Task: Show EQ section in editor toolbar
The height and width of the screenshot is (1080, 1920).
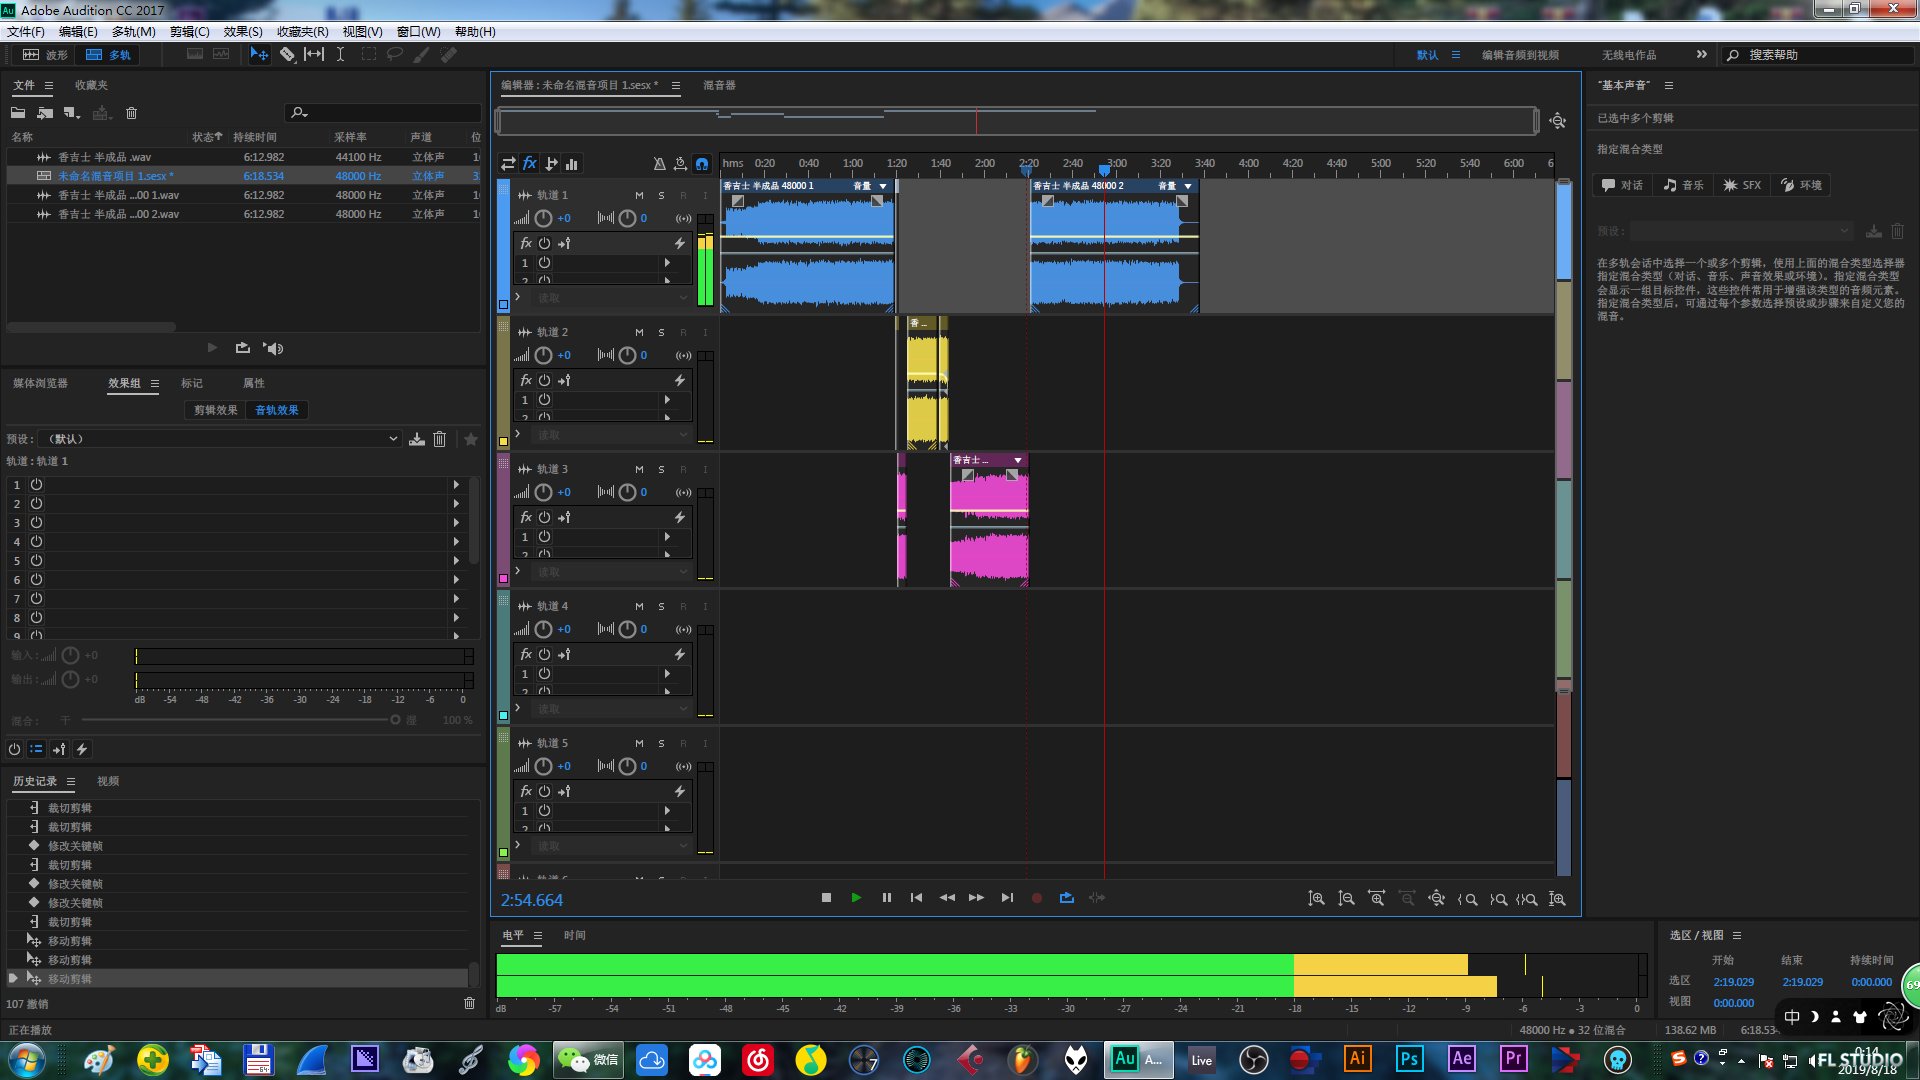Action: pyautogui.click(x=572, y=164)
